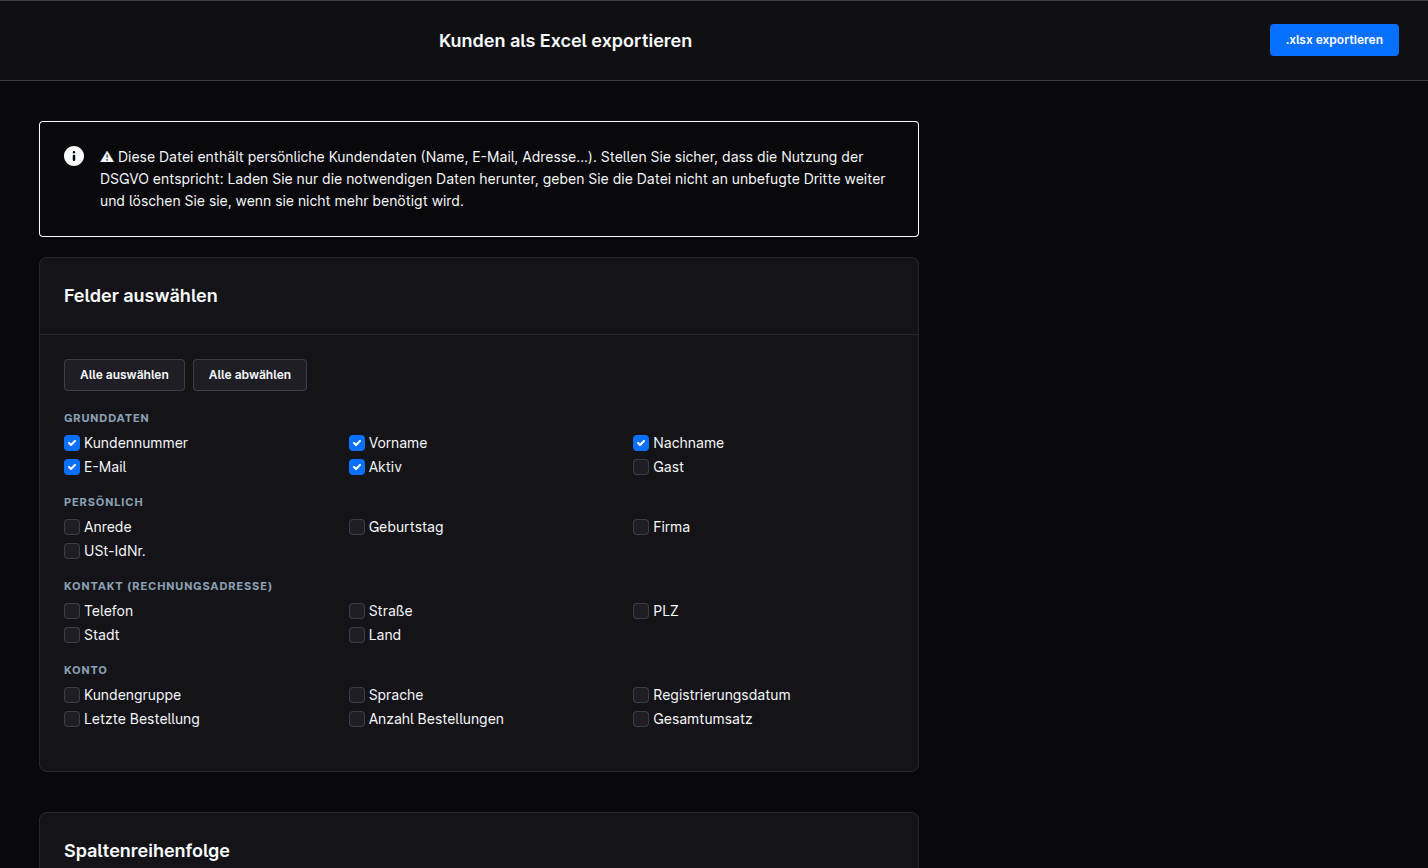Select all fields with Alle auswählen

coord(124,375)
